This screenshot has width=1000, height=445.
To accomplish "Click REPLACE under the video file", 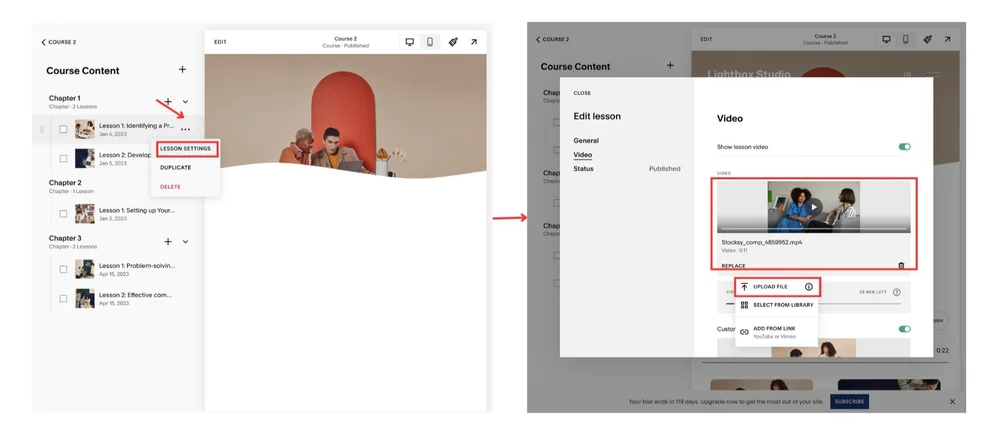I will 733,266.
